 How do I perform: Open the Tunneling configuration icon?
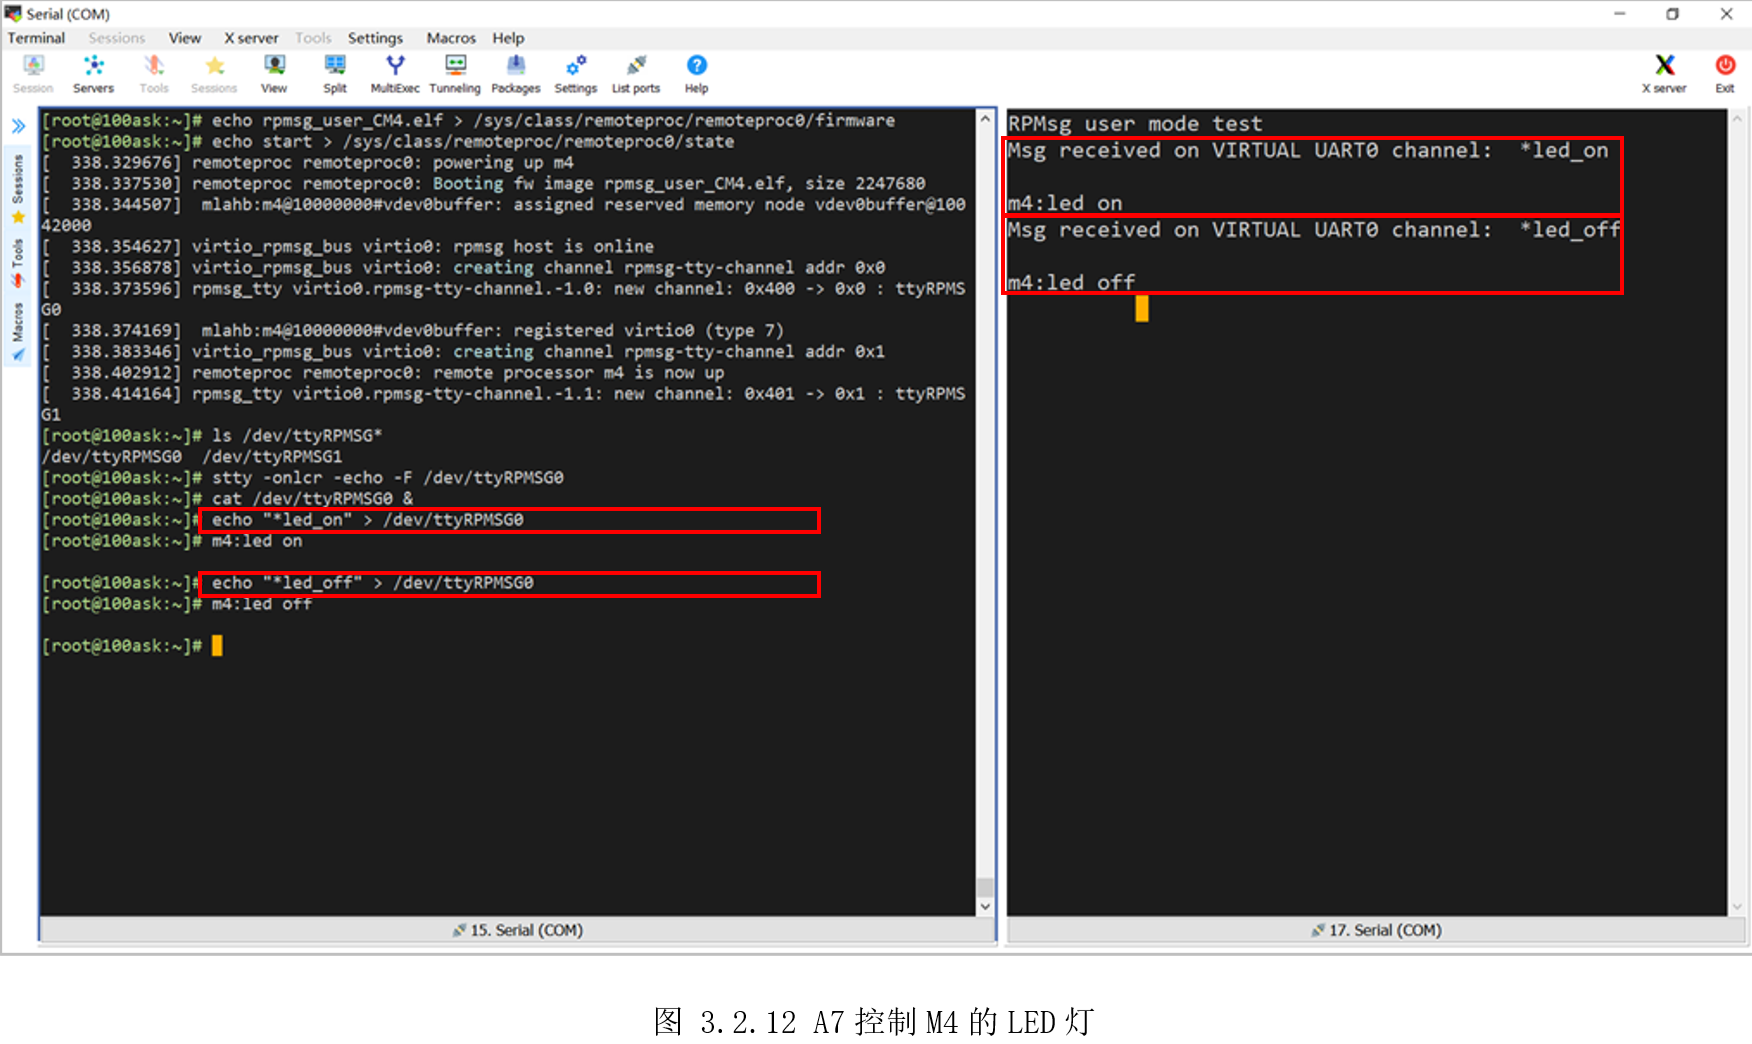pyautogui.click(x=455, y=72)
